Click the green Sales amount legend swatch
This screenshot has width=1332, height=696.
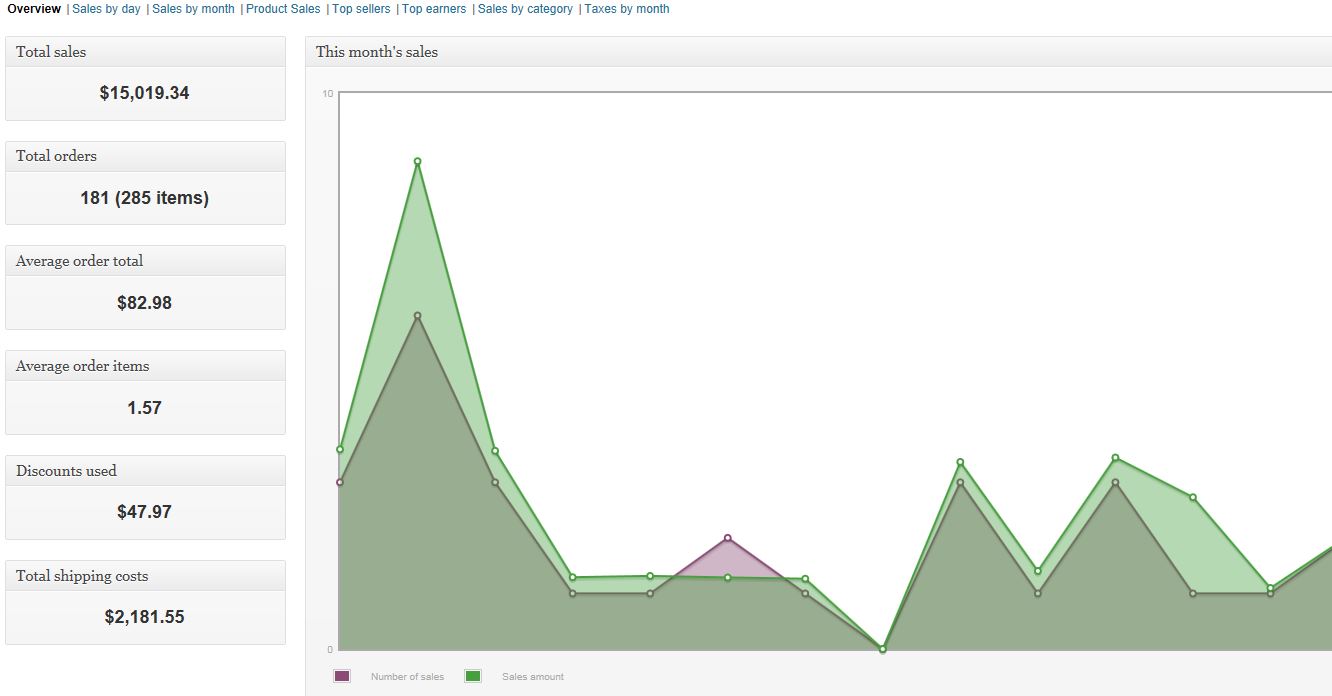pyautogui.click(x=473, y=676)
